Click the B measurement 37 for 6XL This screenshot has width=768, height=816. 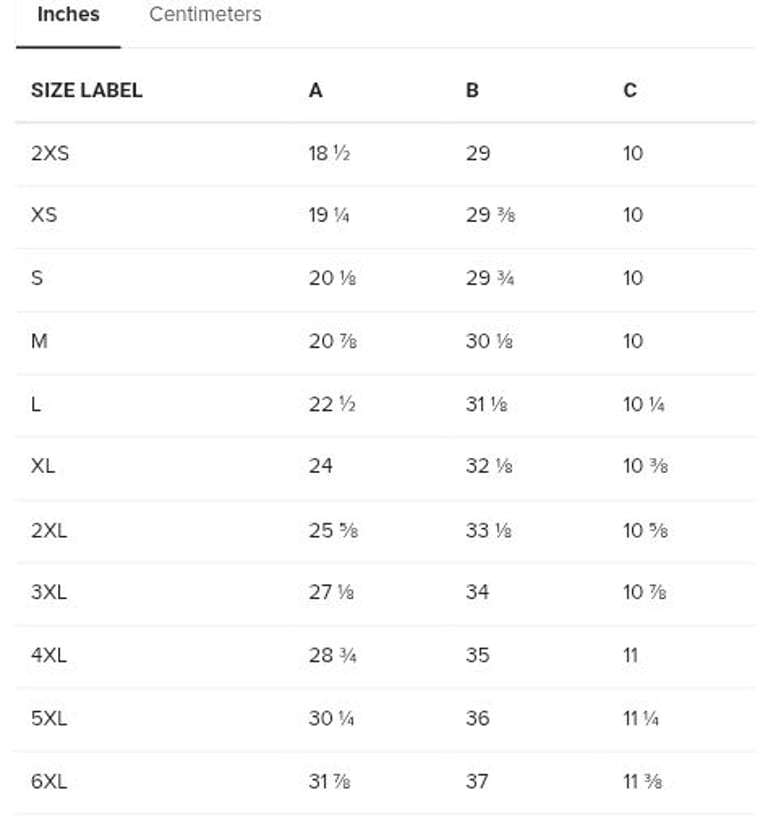tap(477, 781)
